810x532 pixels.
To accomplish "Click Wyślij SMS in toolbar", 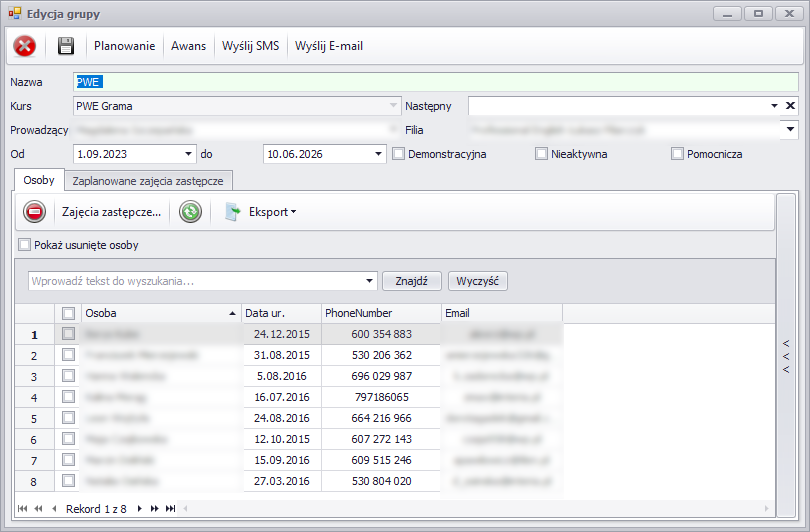I will 251,46.
